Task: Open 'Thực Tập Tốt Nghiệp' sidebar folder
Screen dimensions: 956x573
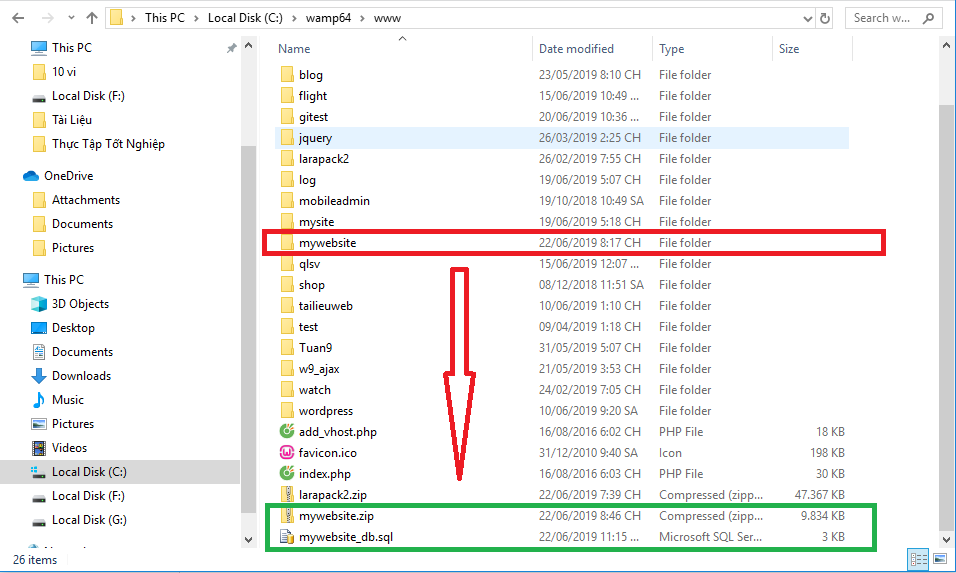Action: click(108, 144)
